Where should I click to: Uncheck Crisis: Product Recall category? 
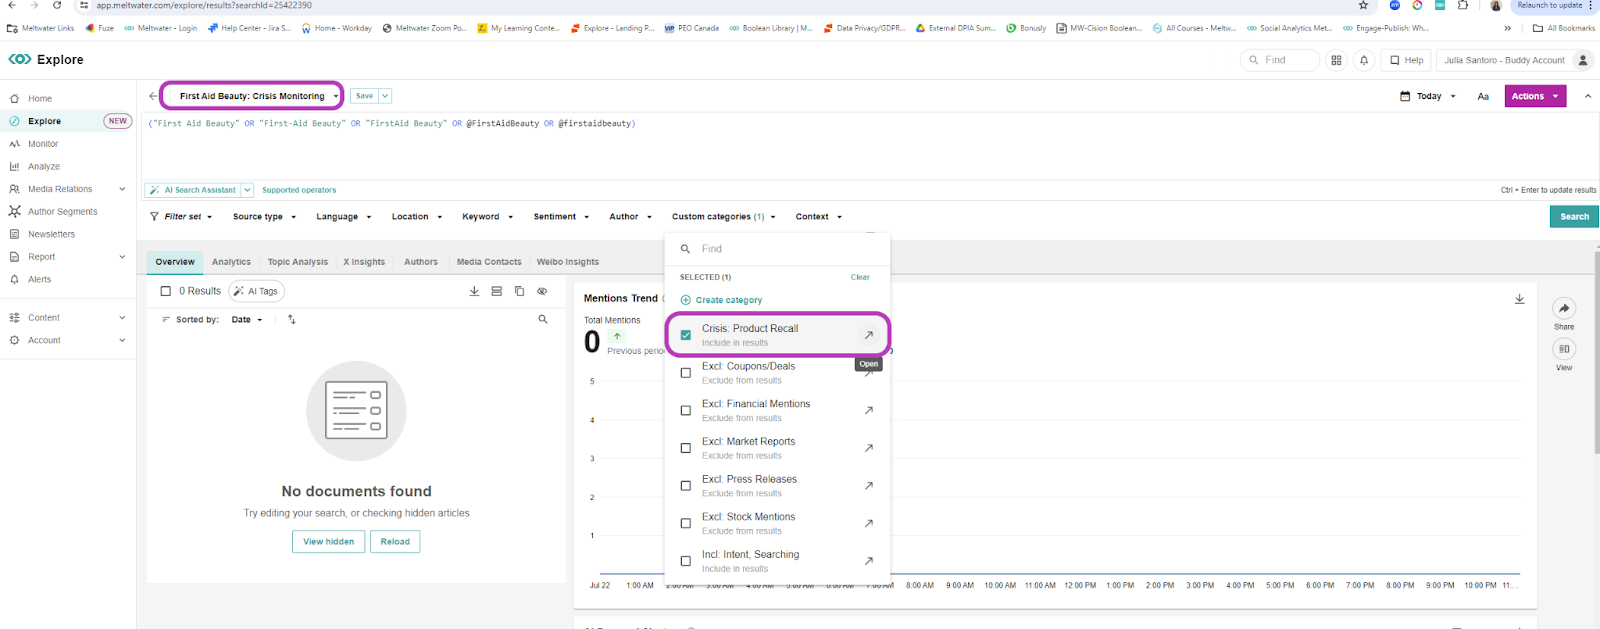coord(685,335)
